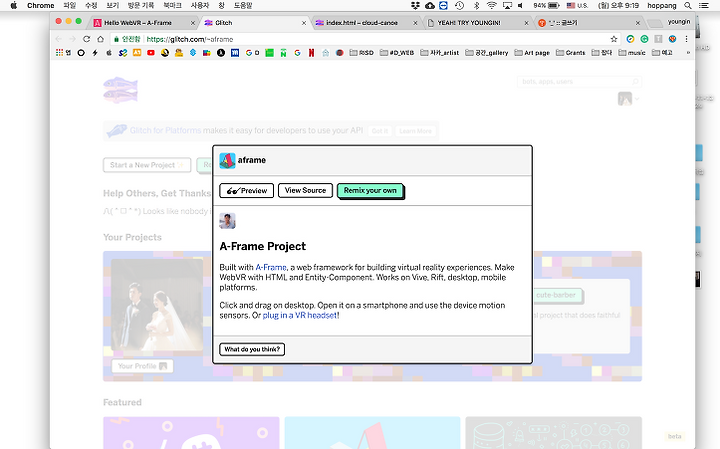This screenshot has height=449, width=720.
Task: Open the 도움말 (Help) menu
Action: click(243, 6)
